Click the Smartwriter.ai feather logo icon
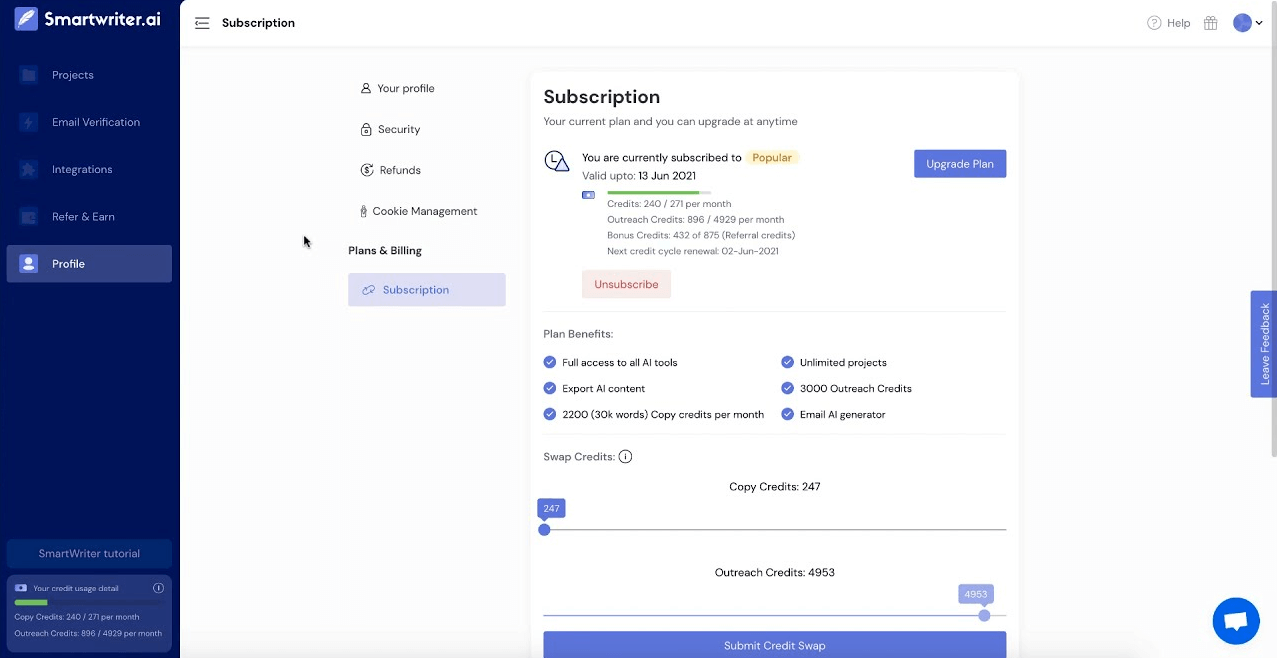 pos(26,19)
